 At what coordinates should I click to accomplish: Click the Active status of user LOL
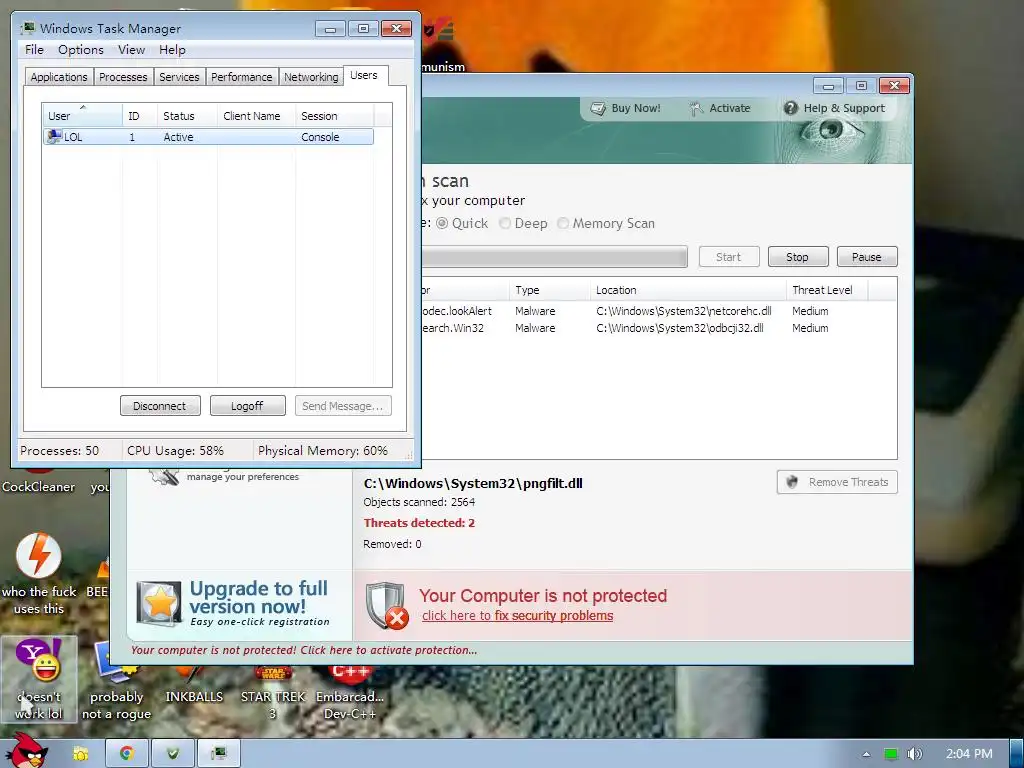(178, 137)
